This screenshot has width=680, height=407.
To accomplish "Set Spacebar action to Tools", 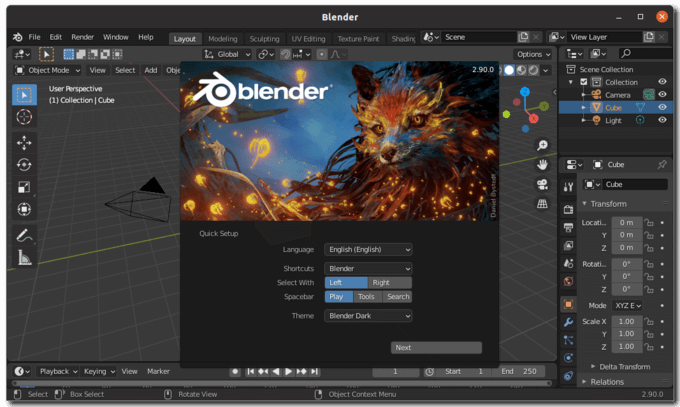I will tap(368, 297).
